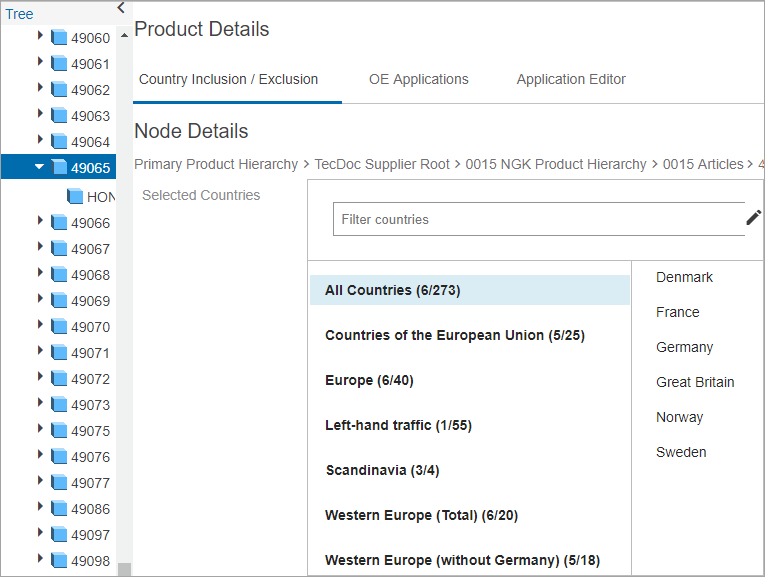This screenshot has height=577, width=765.
Task: Click the tree panel scrollbar up arrow
Action: (x=125, y=35)
